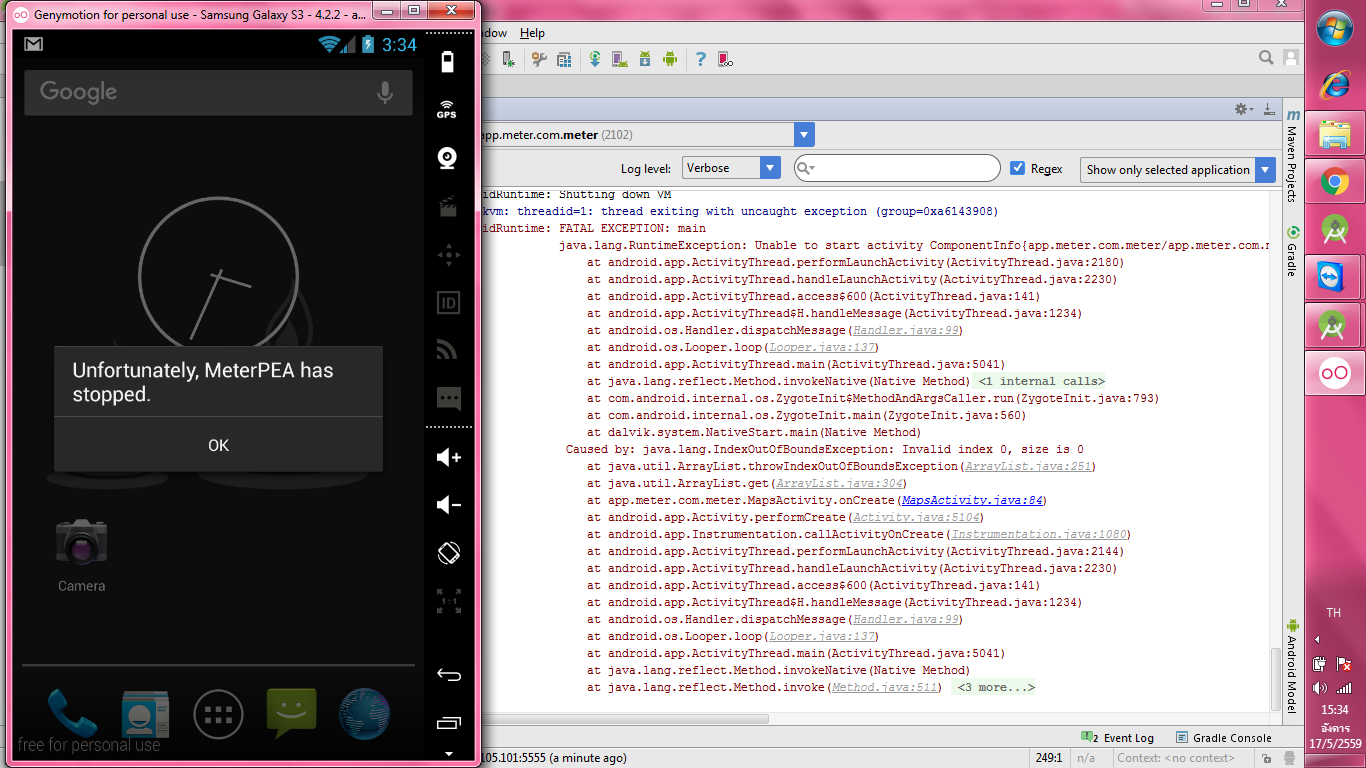Click the hide logcat panel icon

(x=1268, y=109)
